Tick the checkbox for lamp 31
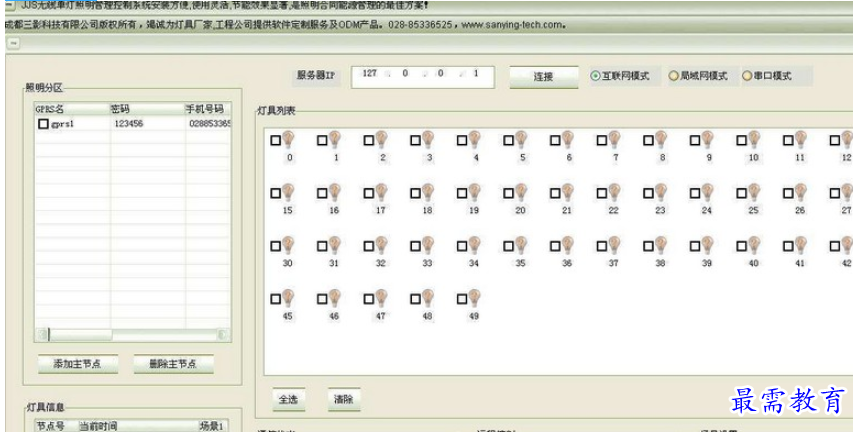 322,246
